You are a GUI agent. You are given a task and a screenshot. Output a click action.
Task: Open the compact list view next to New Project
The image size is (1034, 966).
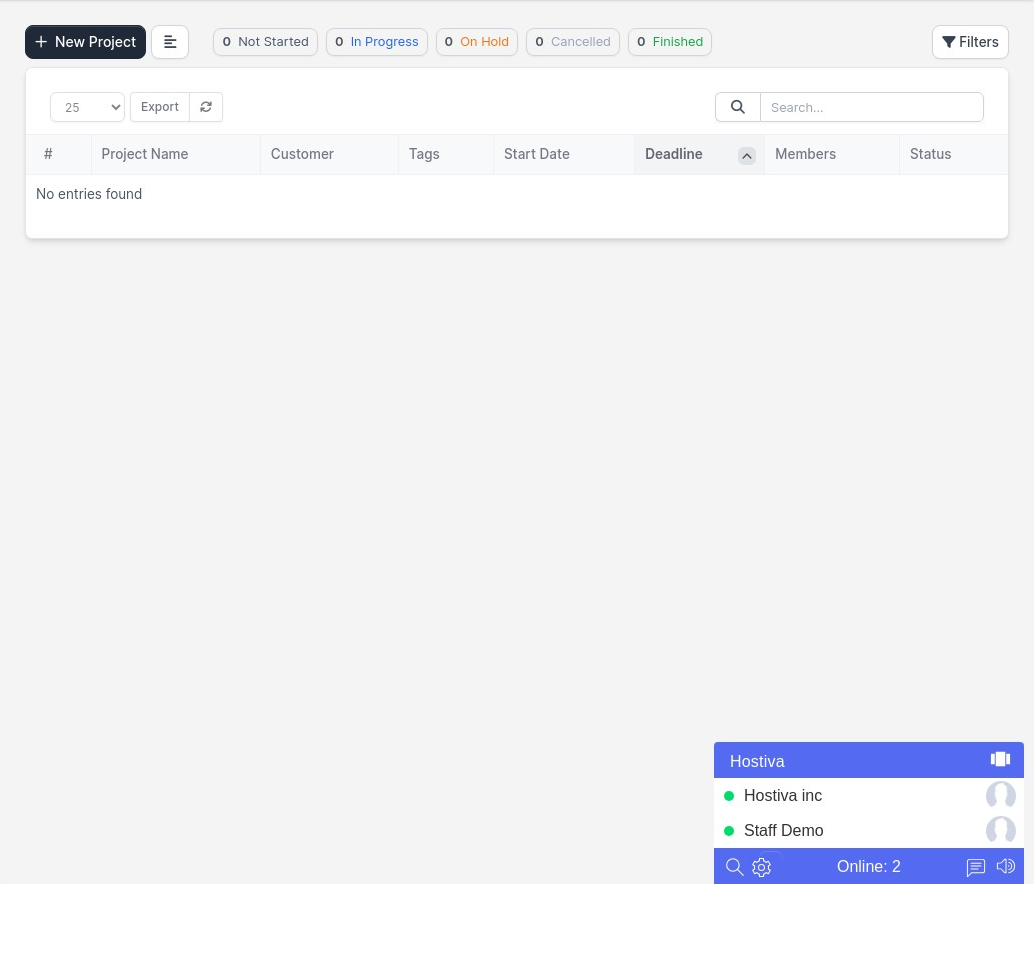click(170, 42)
